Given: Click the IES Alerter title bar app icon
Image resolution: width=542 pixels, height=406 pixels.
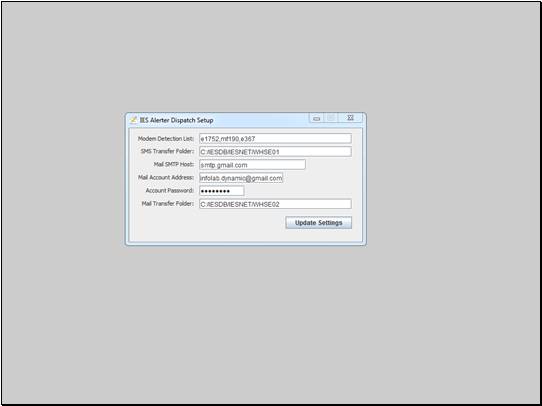Looking at the screenshot, I should pyautogui.click(x=133, y=120).
